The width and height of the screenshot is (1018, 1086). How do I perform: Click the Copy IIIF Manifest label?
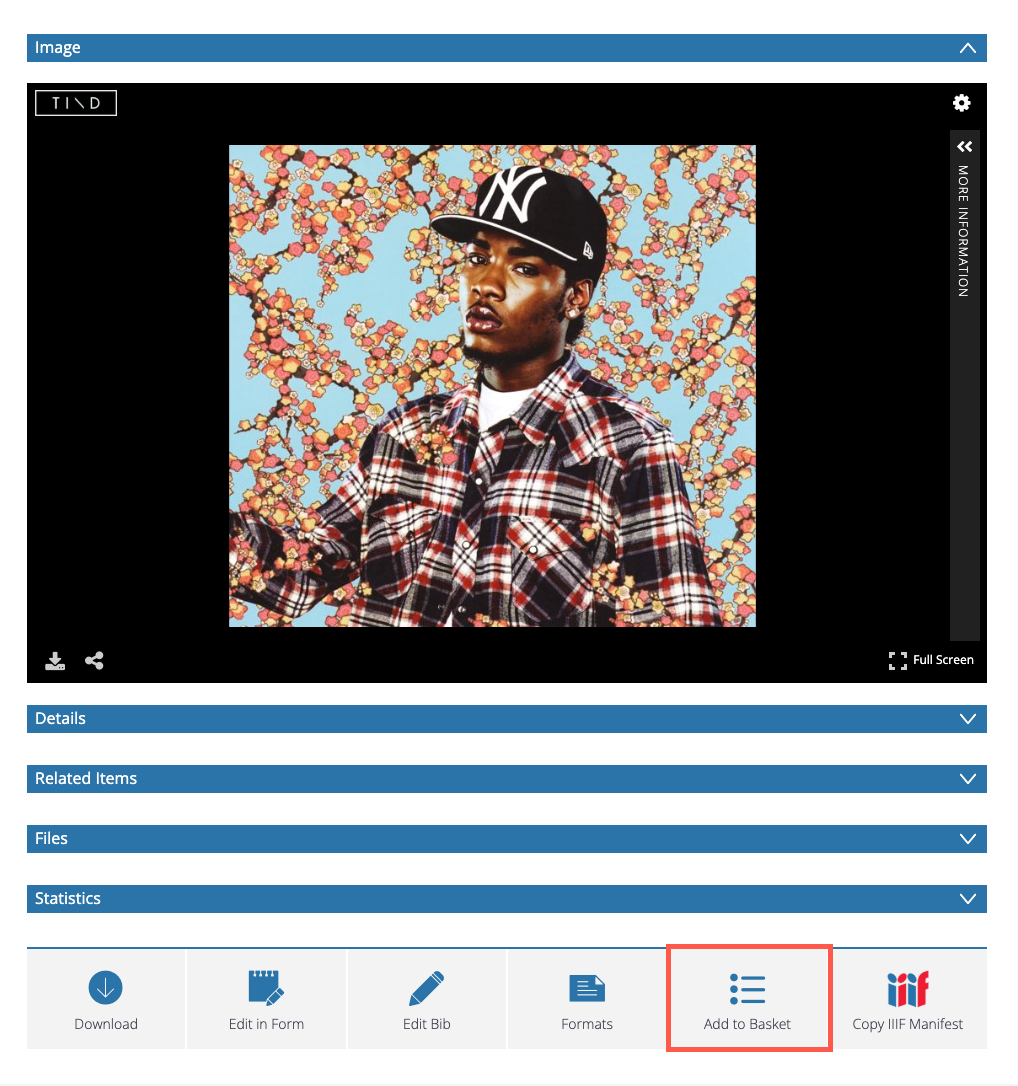[x=907, y=1024]
